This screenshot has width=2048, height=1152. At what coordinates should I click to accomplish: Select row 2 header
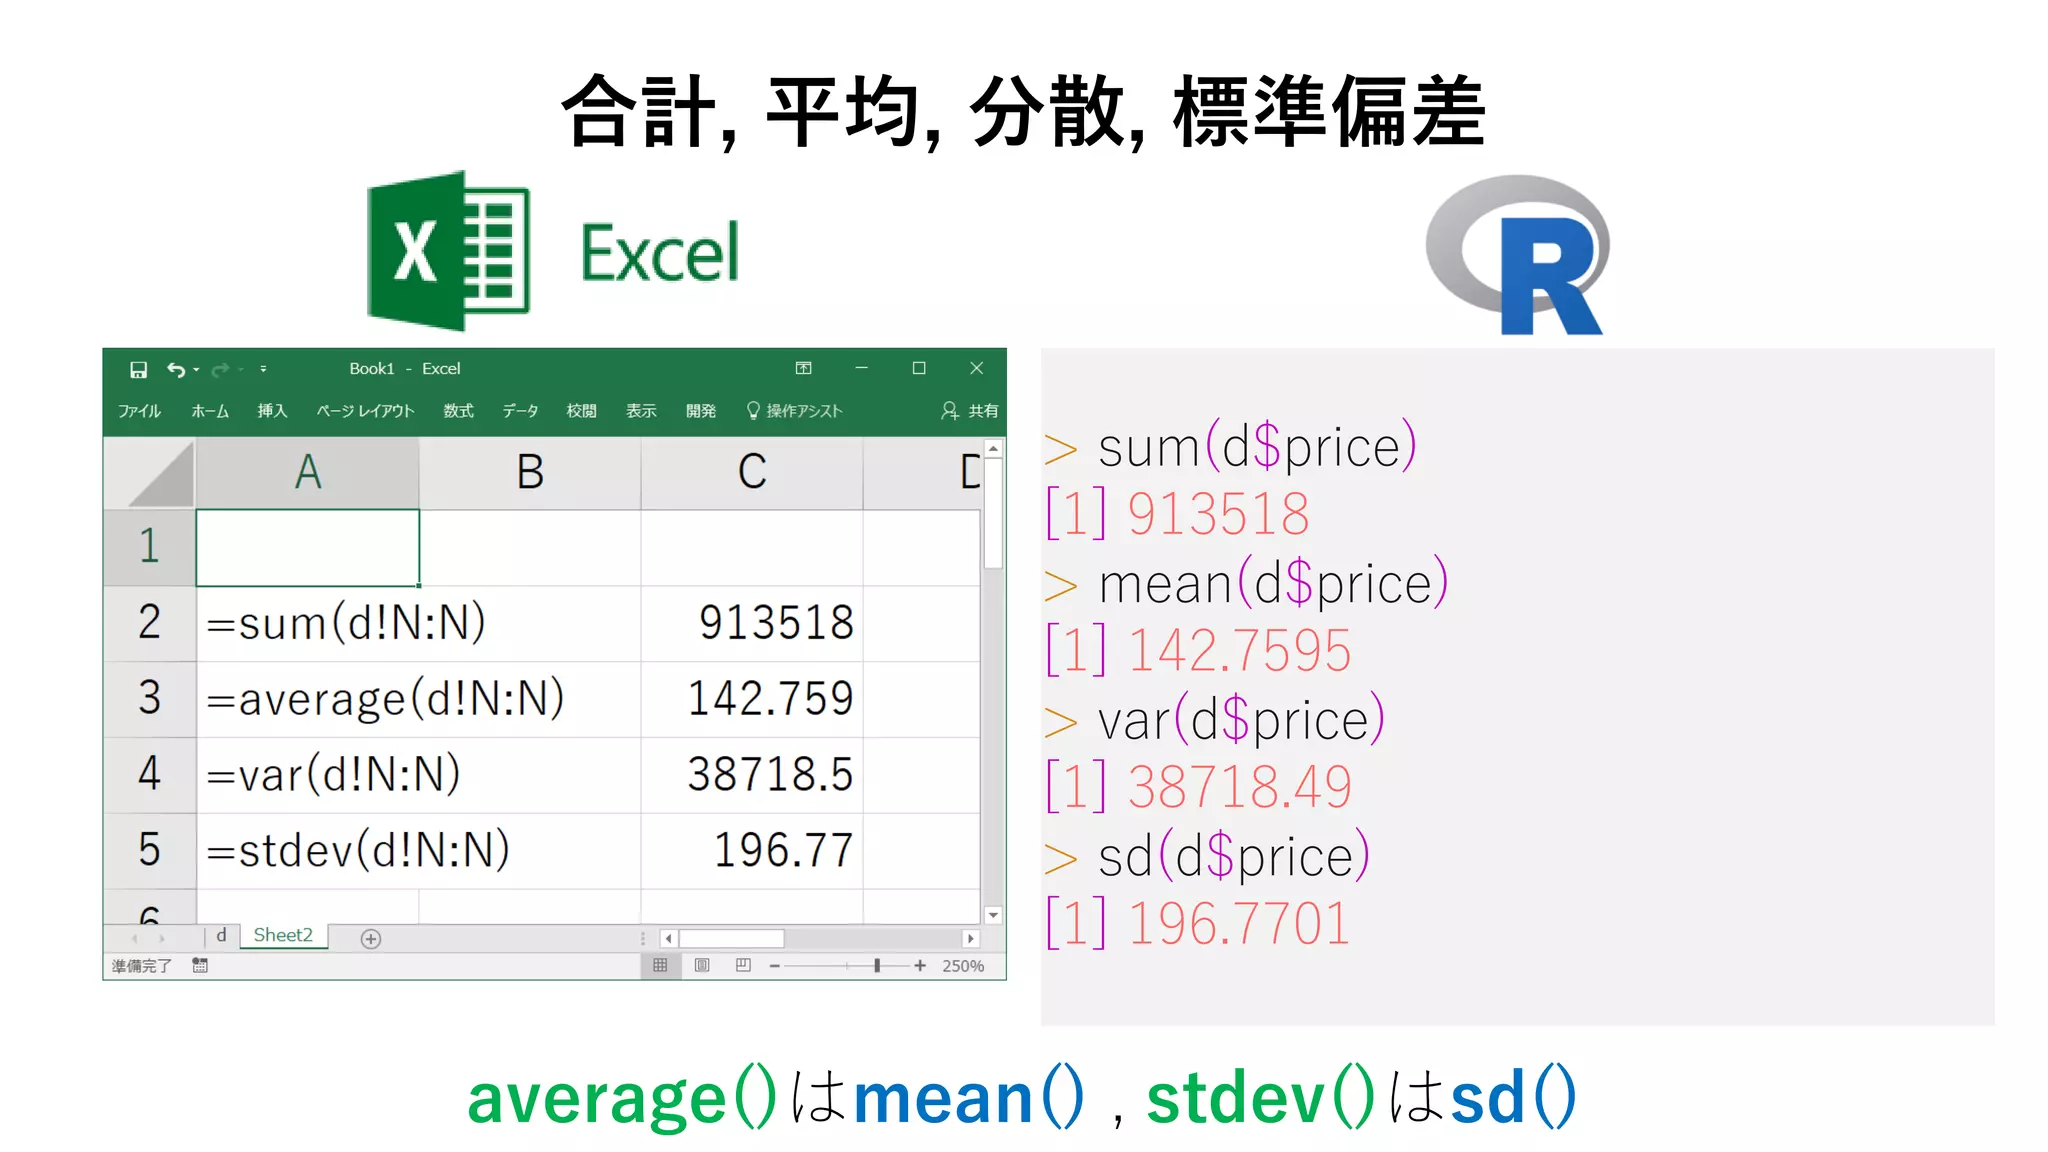[150, 624]
